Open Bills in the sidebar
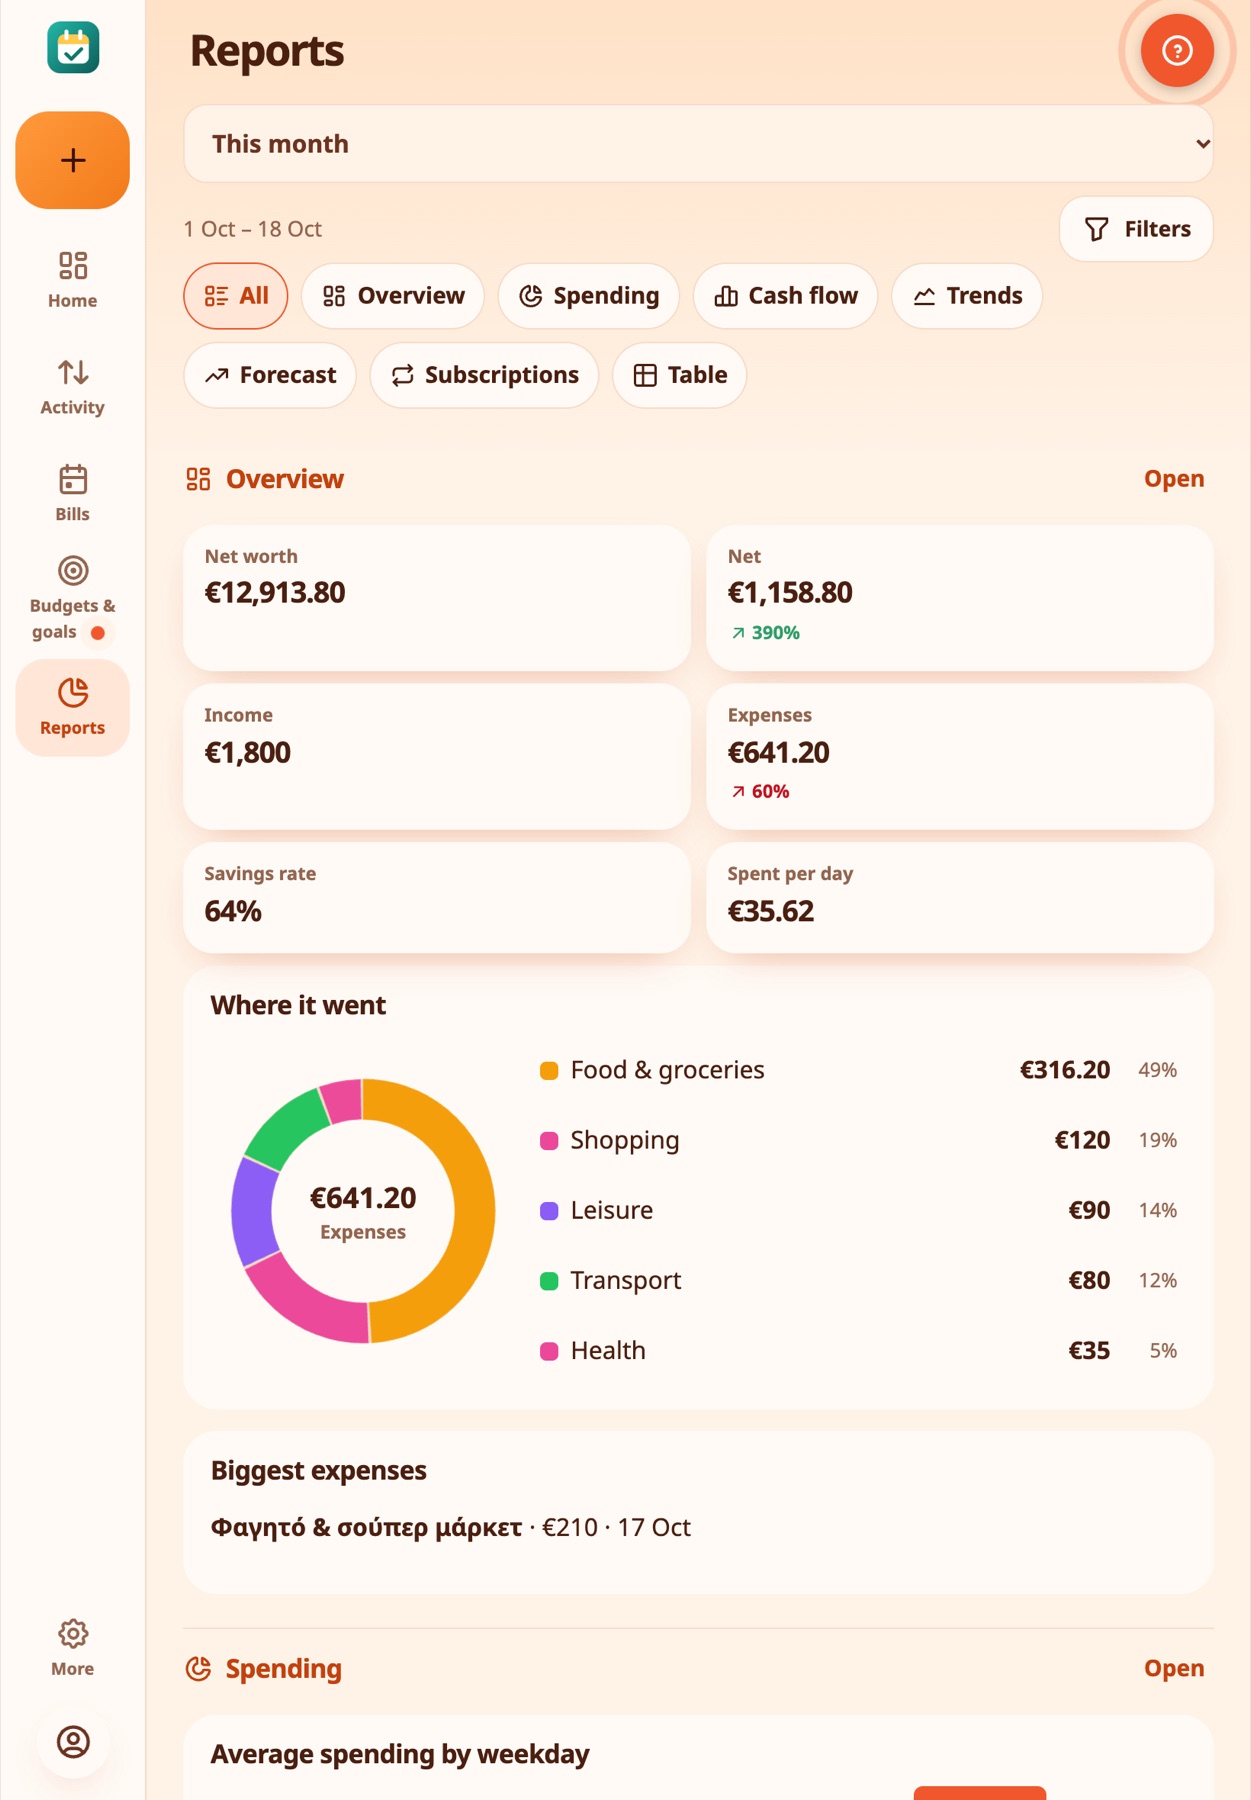Image resolution: width=1251 pixels, height=1800 pixels. coord(73,494)
